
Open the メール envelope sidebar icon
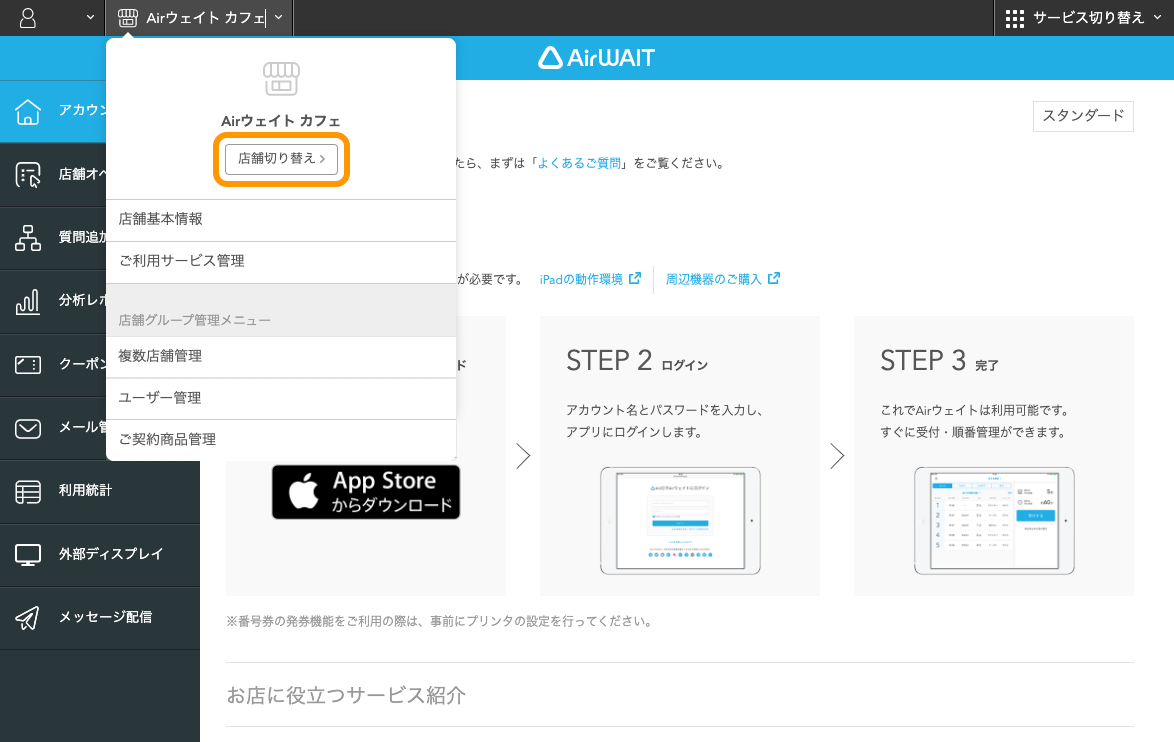coord(28,428)
